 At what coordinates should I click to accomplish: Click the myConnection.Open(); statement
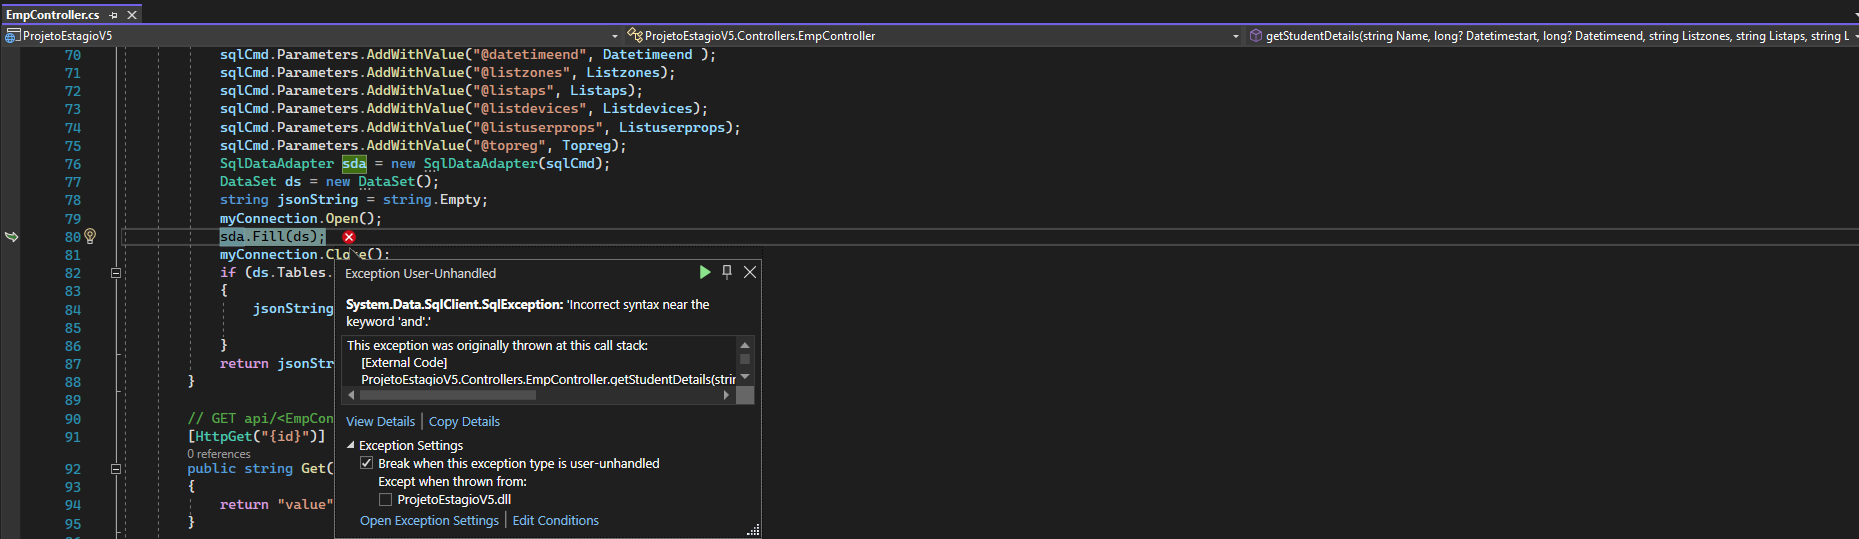coord(301,219)
